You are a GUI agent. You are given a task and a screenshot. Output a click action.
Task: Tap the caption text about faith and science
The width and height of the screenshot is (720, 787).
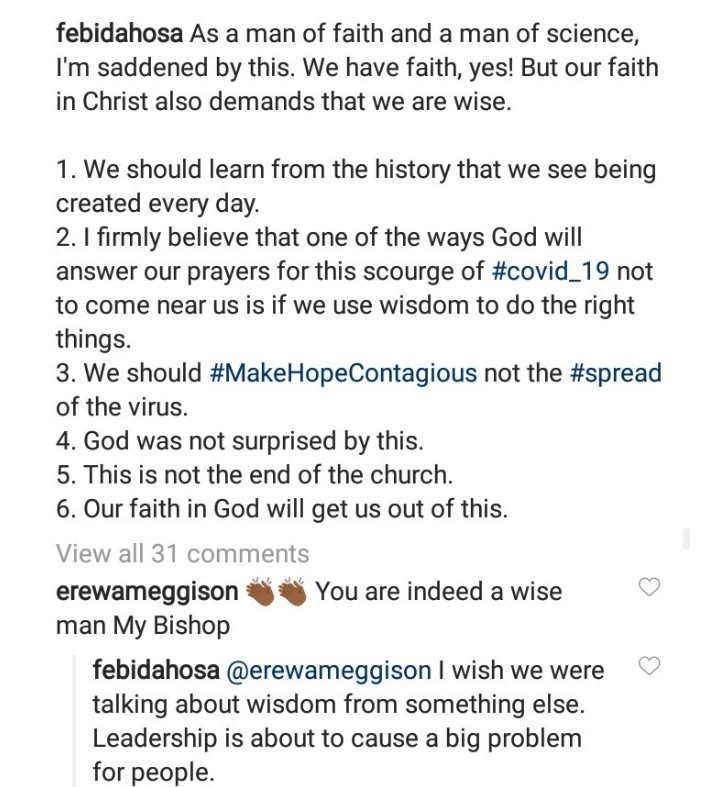(x=357, y=68)
